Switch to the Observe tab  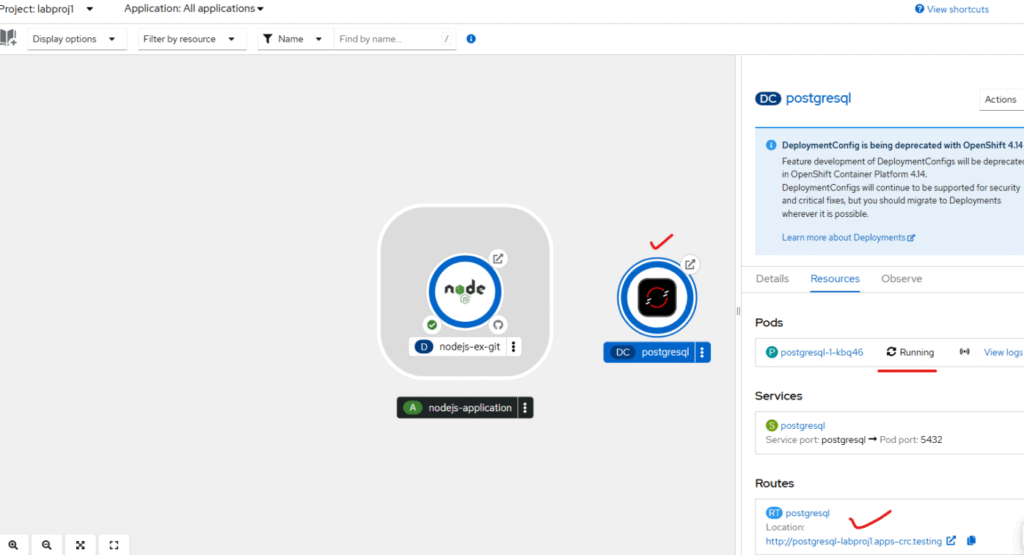click(x=901, y=279)
